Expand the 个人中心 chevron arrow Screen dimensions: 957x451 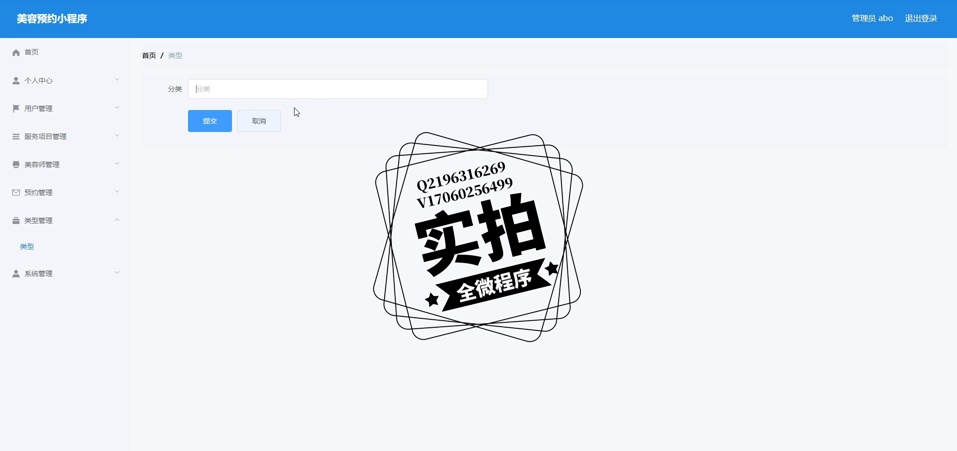coord(117,80)
